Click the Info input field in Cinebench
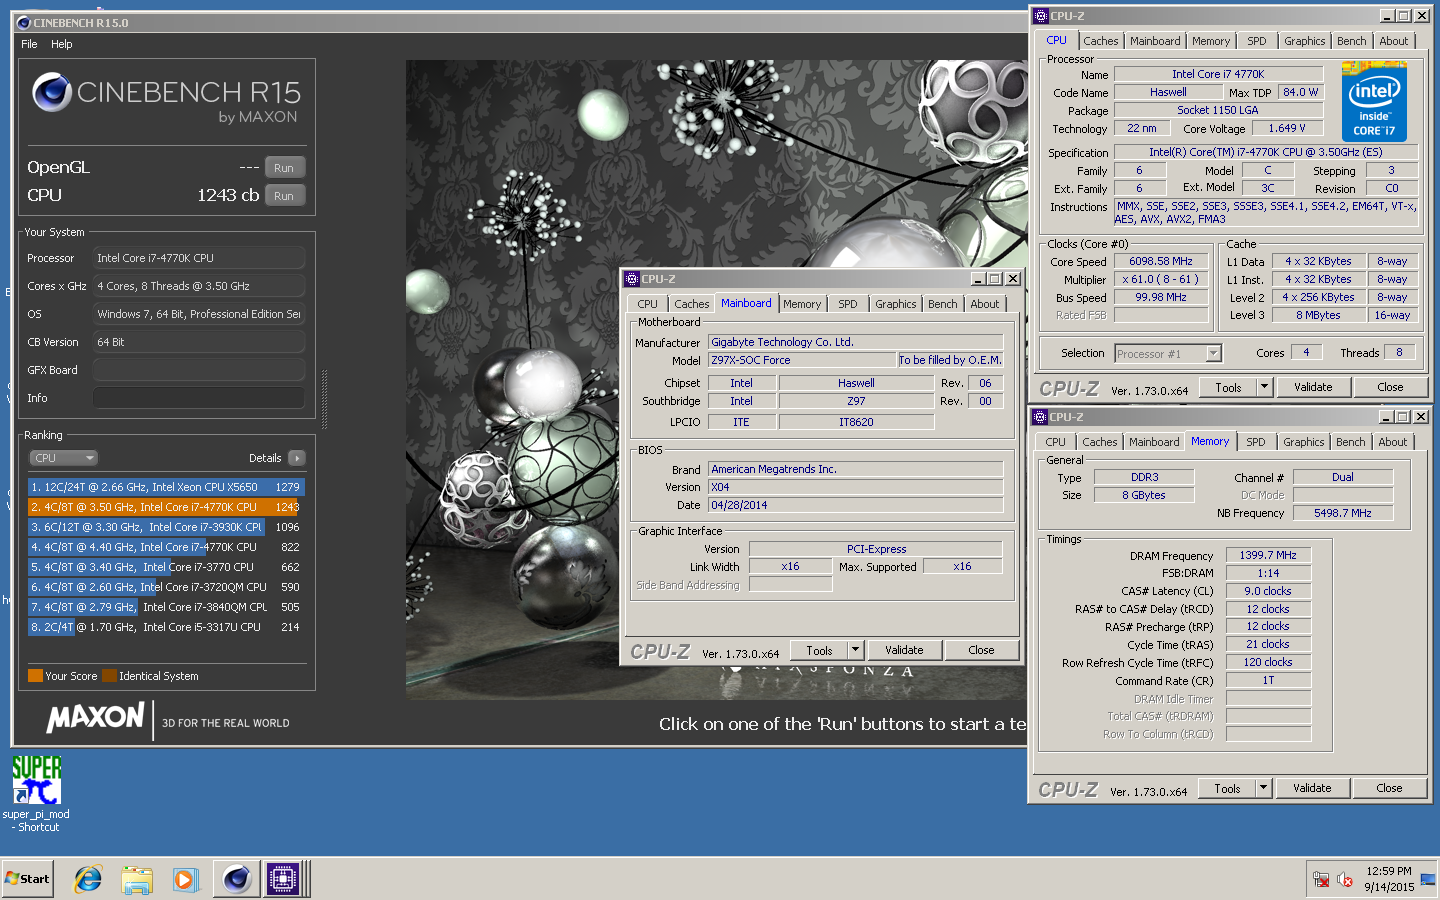 tap(199, 398)
